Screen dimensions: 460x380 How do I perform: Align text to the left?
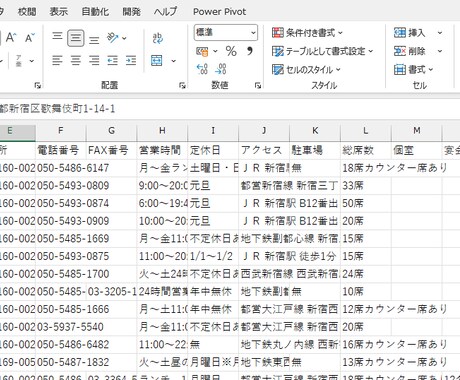[57, 60]
